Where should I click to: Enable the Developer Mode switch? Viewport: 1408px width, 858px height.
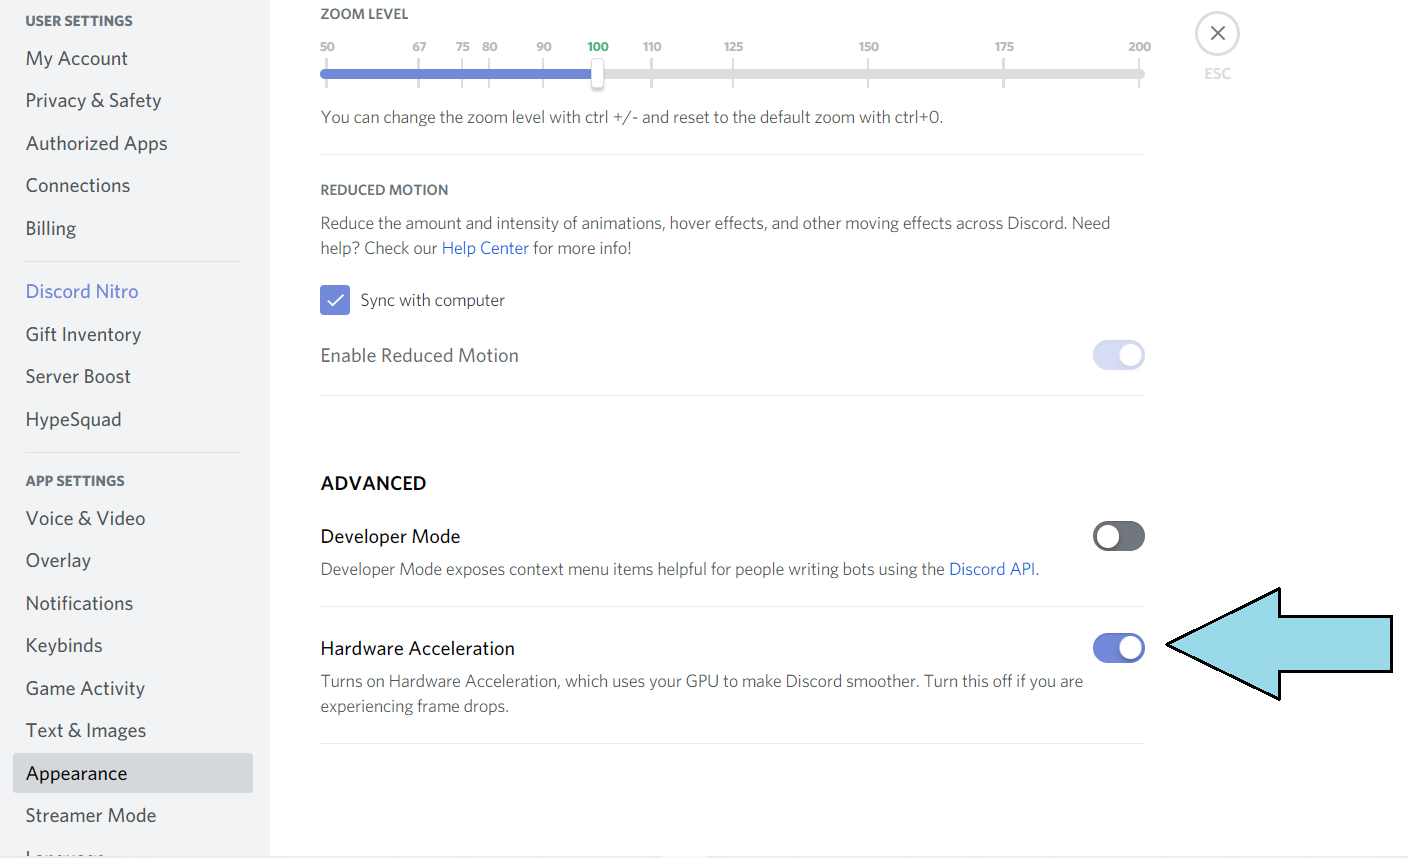click(x=1119, y=536)
